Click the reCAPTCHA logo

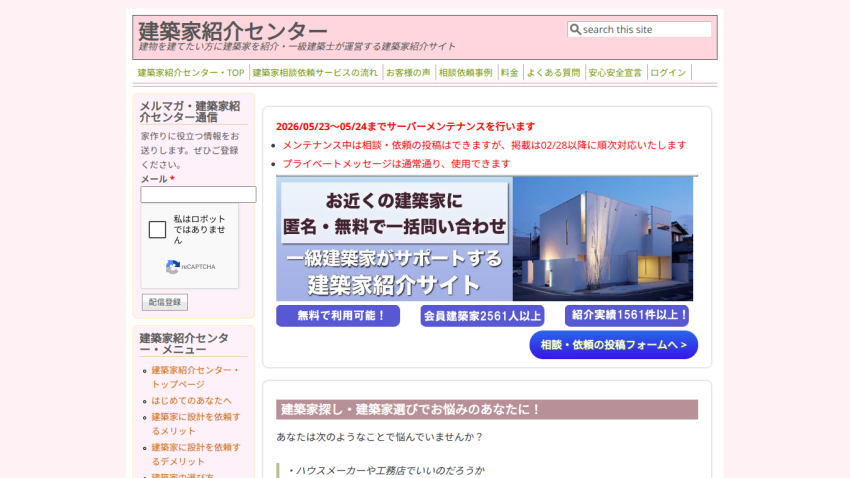click(x=173, y=267)
